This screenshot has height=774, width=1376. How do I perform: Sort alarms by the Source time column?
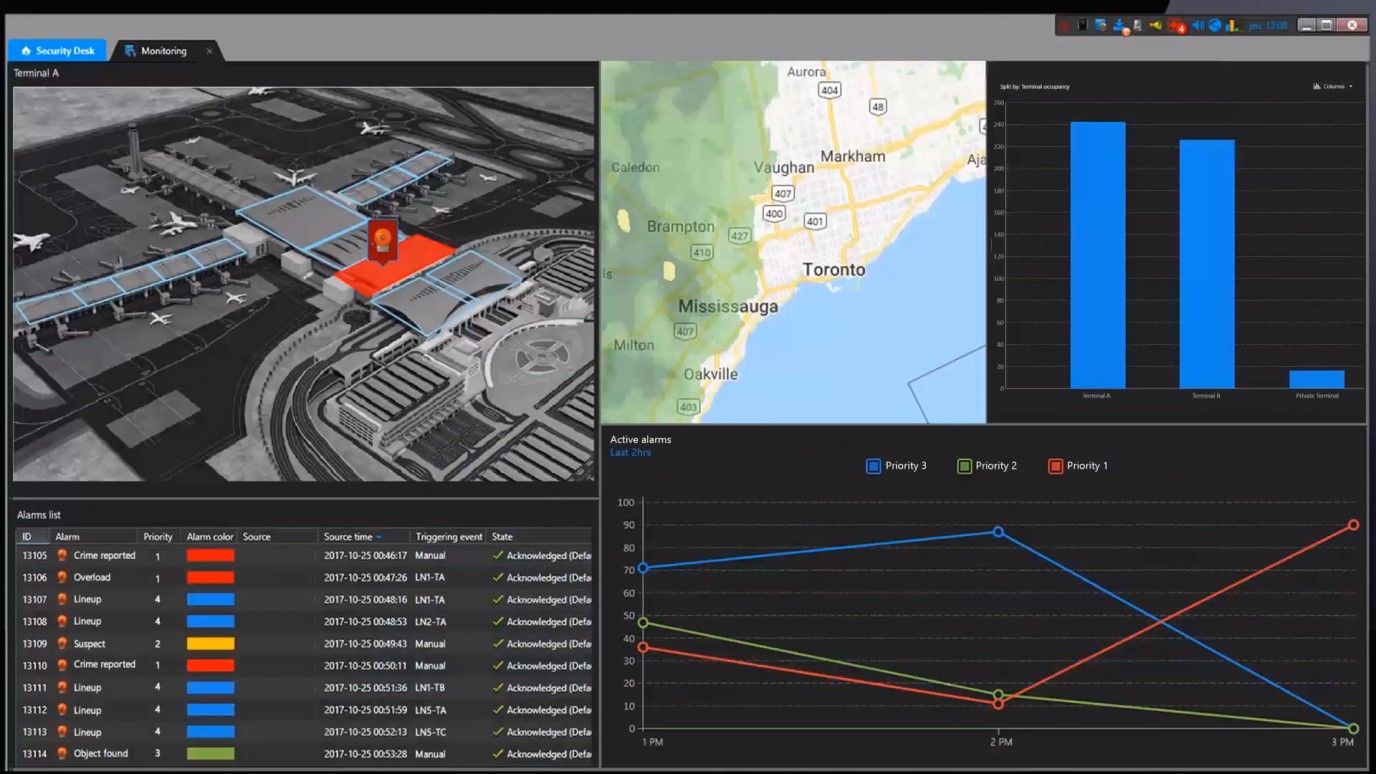tap(348, 537)
